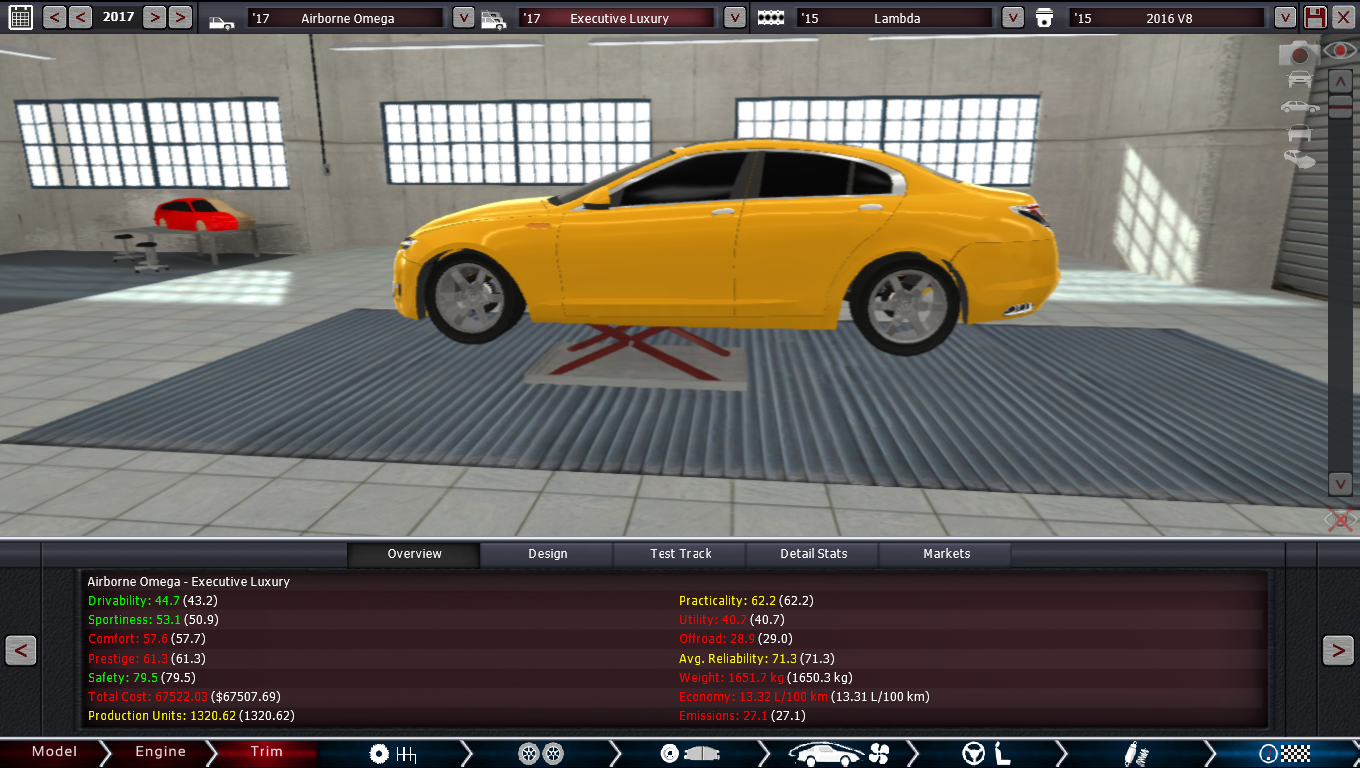Expand the Lambda engine family dropdown
The height and width of the screenshot is (768, 1360).
pyautogui.click(x=1012, y=18)
